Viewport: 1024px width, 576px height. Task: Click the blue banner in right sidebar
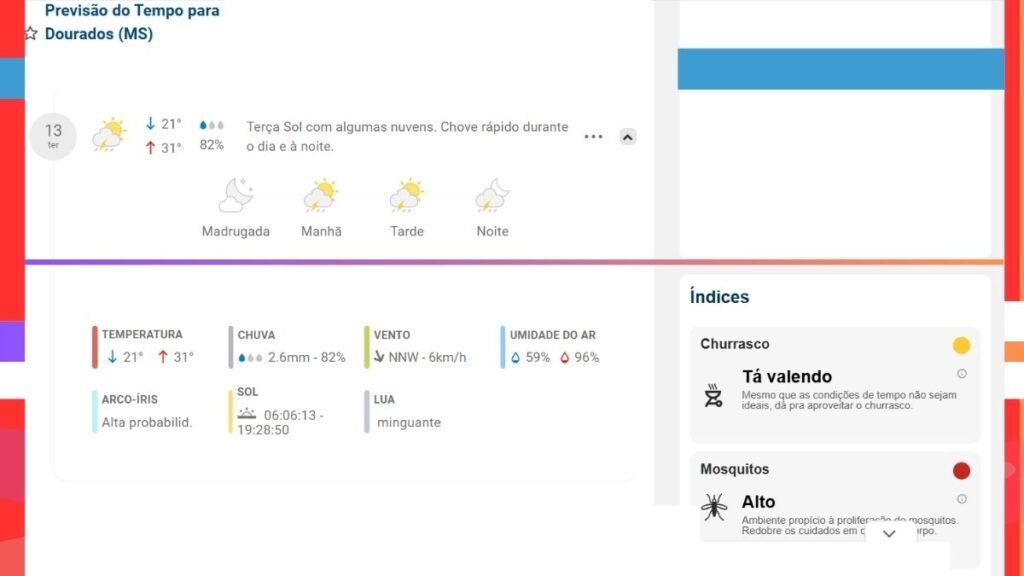(840, 69)
